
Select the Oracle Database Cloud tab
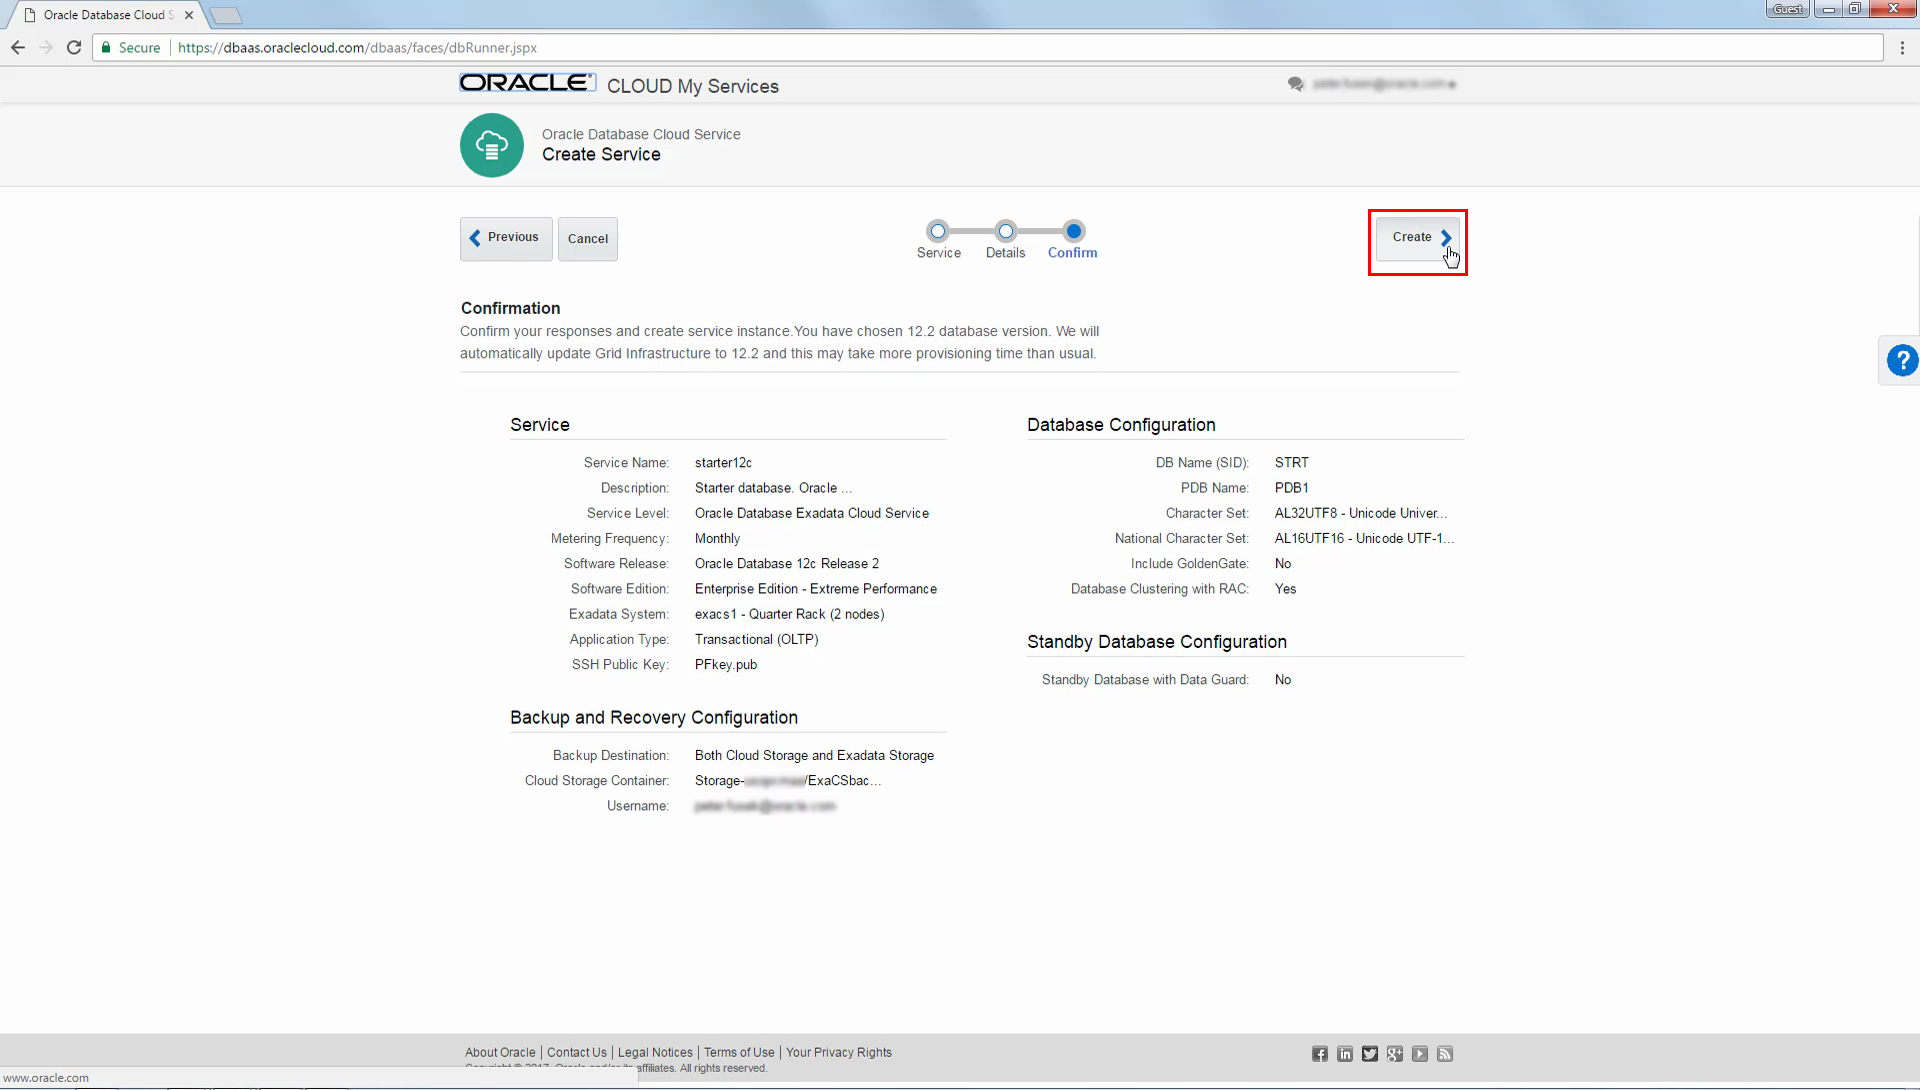[106, 15]
